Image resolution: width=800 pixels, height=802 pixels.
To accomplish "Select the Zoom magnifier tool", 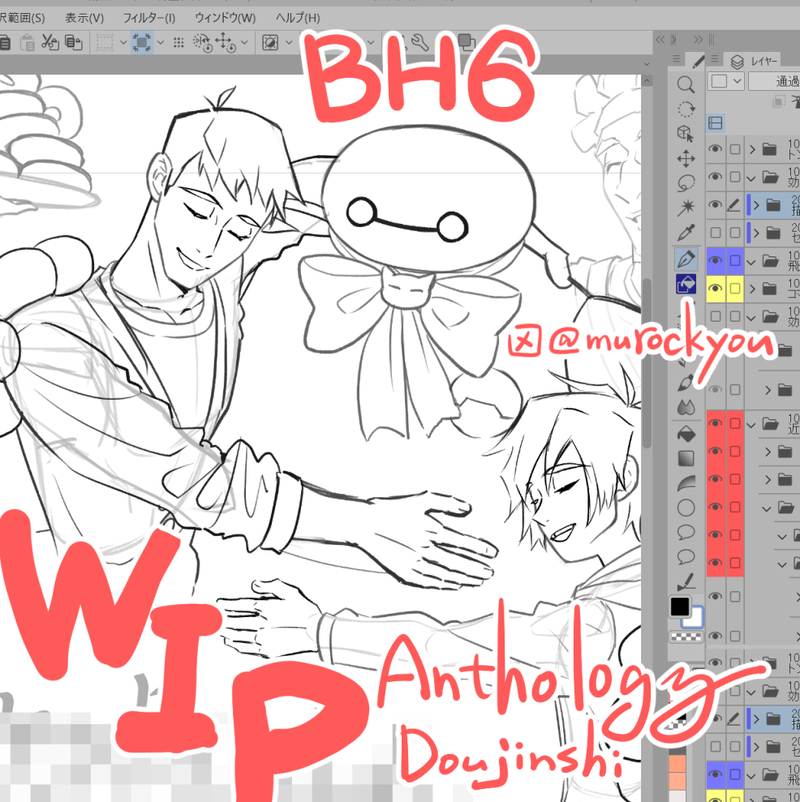I will coord(685,84).
